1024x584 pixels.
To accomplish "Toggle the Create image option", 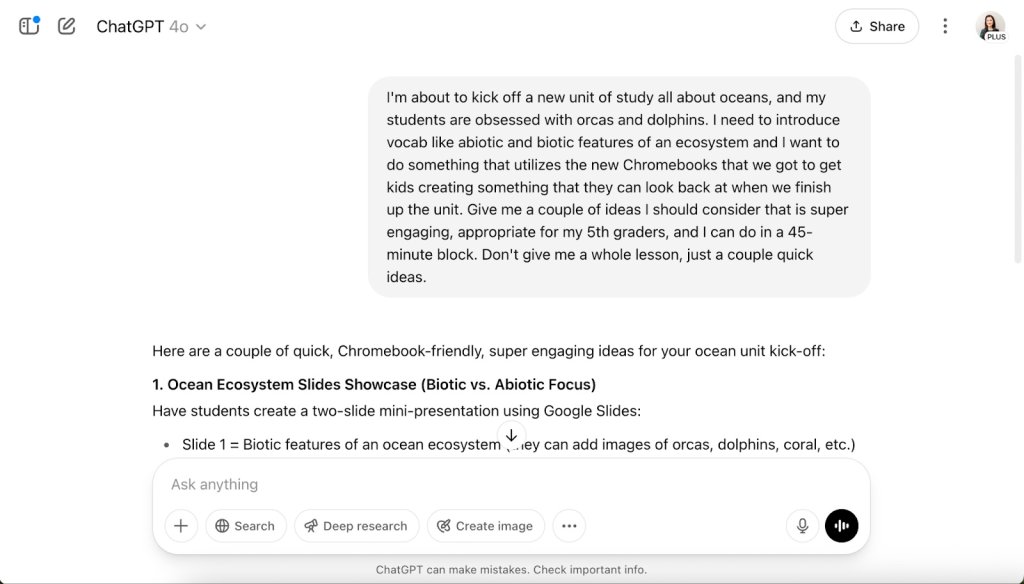I will point(485,526).
